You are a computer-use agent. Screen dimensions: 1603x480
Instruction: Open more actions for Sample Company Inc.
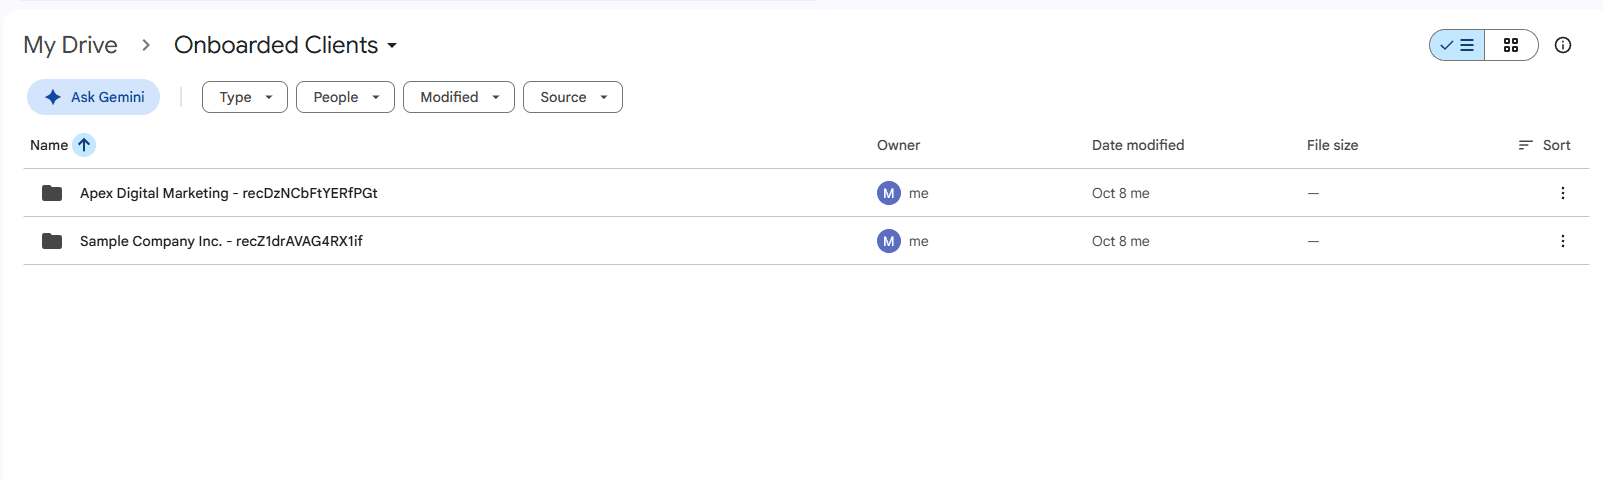click(1563, 241)
